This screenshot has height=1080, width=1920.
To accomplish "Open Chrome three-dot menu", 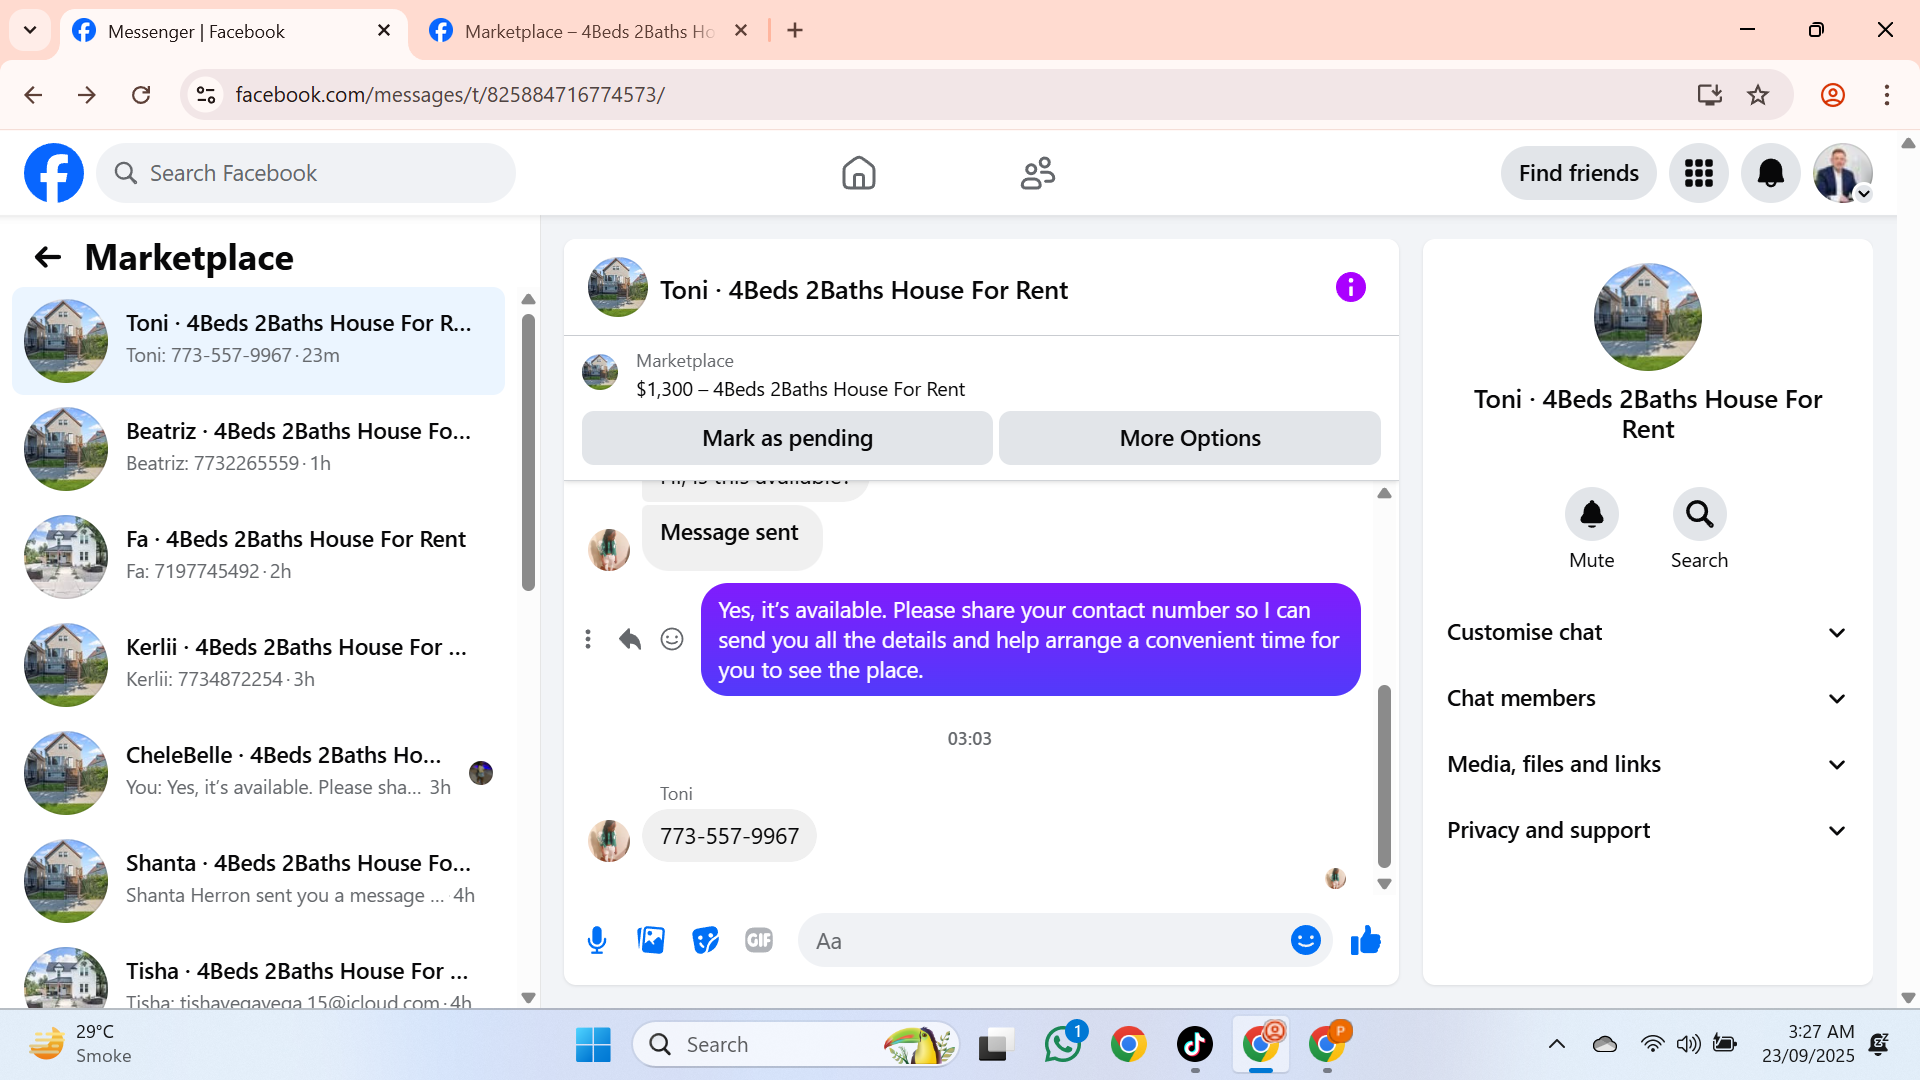I will 1887,95.
